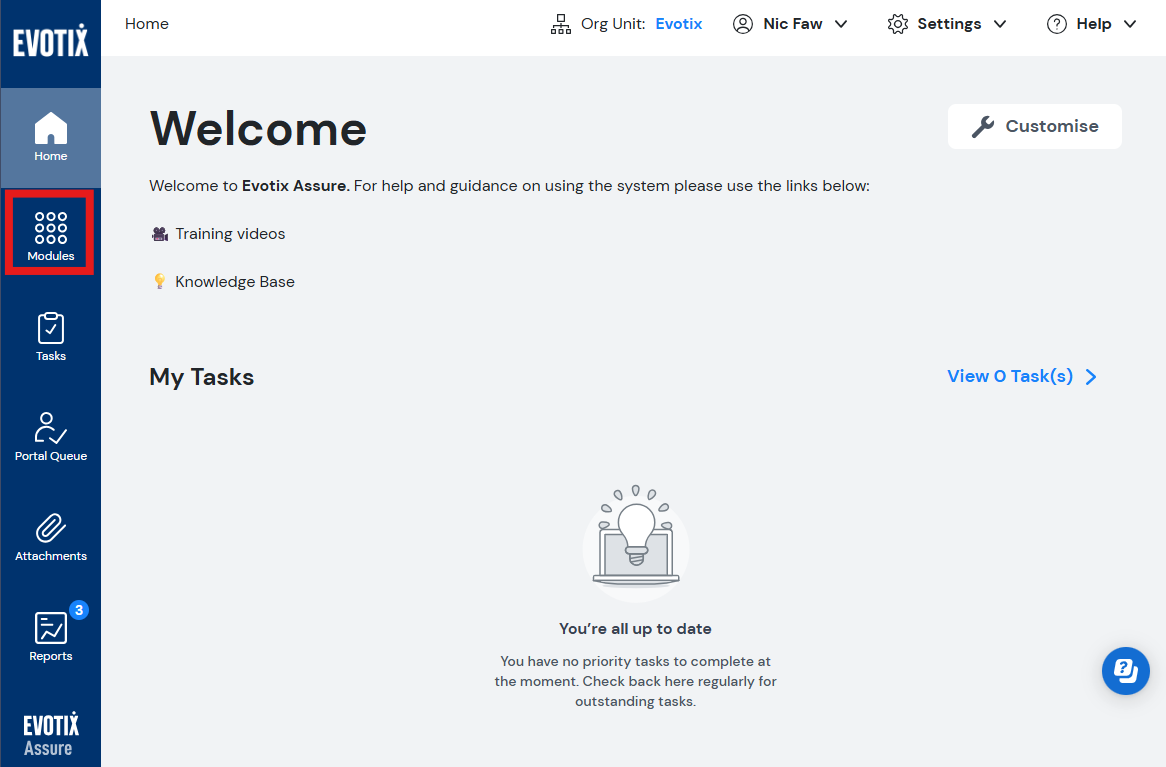Open the Settings menu

[x=947, y=25]
